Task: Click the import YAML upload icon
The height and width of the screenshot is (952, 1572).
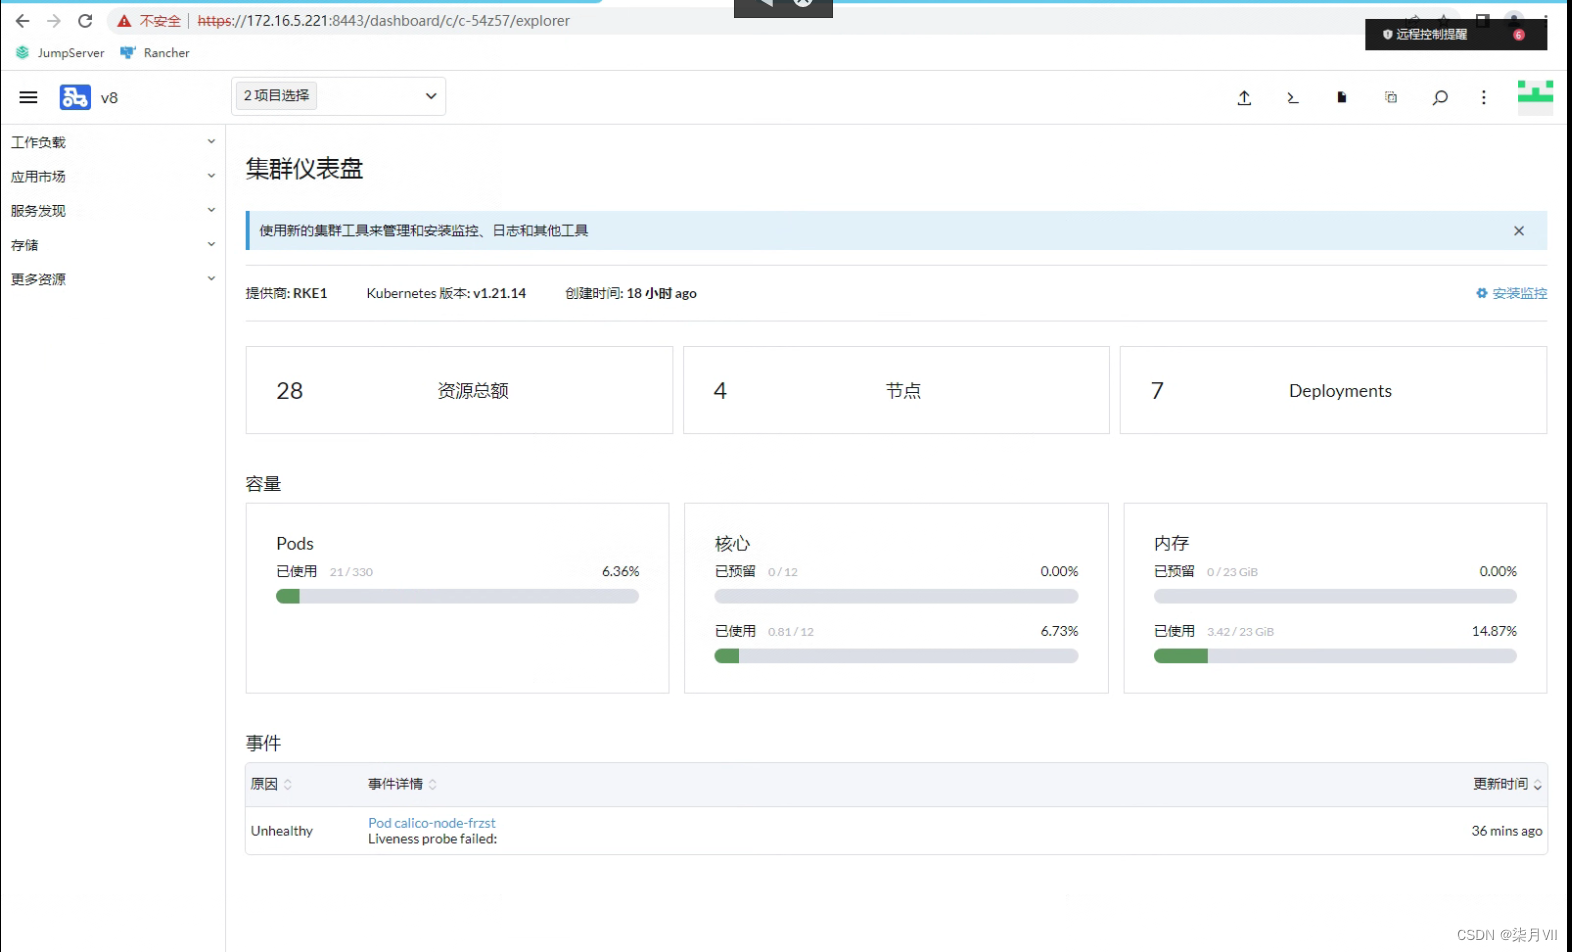Action: (x=1244, y=97)
